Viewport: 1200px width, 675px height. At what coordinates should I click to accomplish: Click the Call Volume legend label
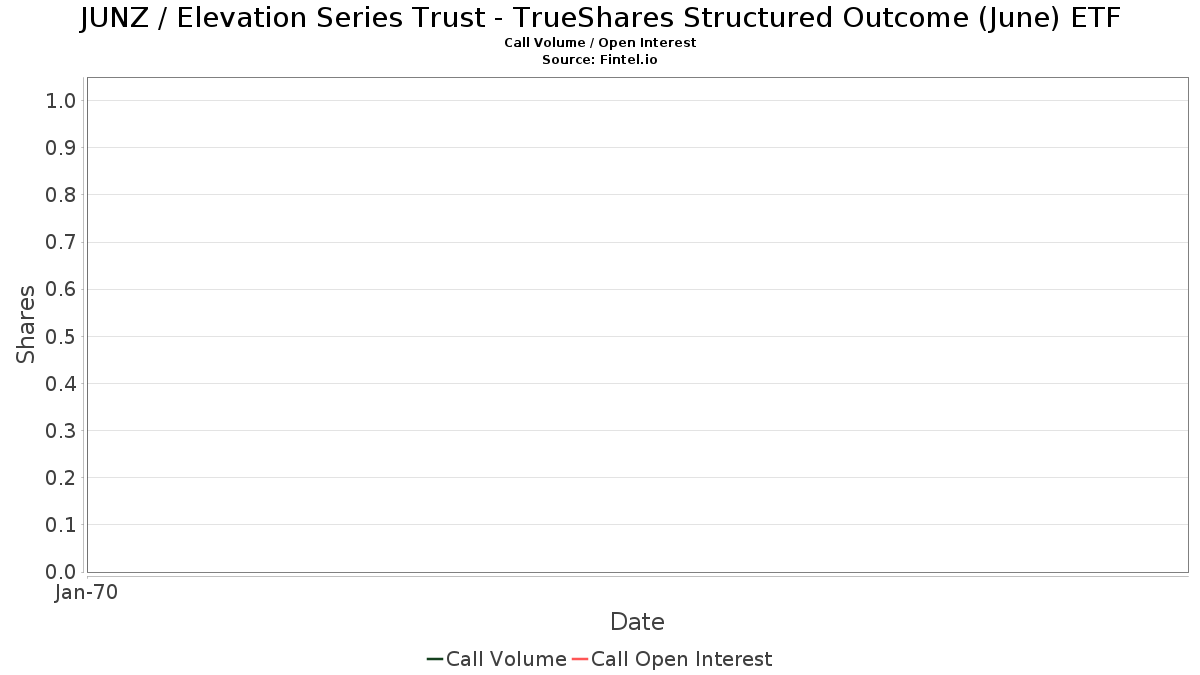point(506,659)
